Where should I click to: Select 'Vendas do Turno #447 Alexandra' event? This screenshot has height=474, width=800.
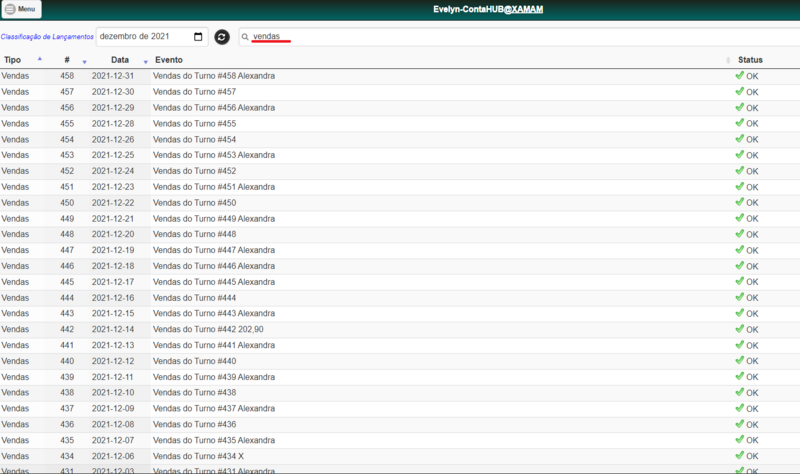tap(214, 250)
